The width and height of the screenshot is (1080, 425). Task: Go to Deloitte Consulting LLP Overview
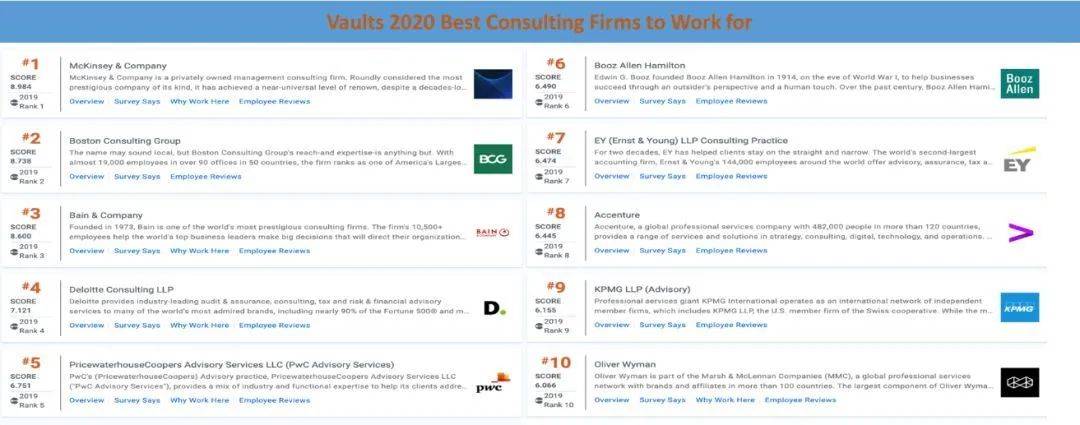point(87,325)
